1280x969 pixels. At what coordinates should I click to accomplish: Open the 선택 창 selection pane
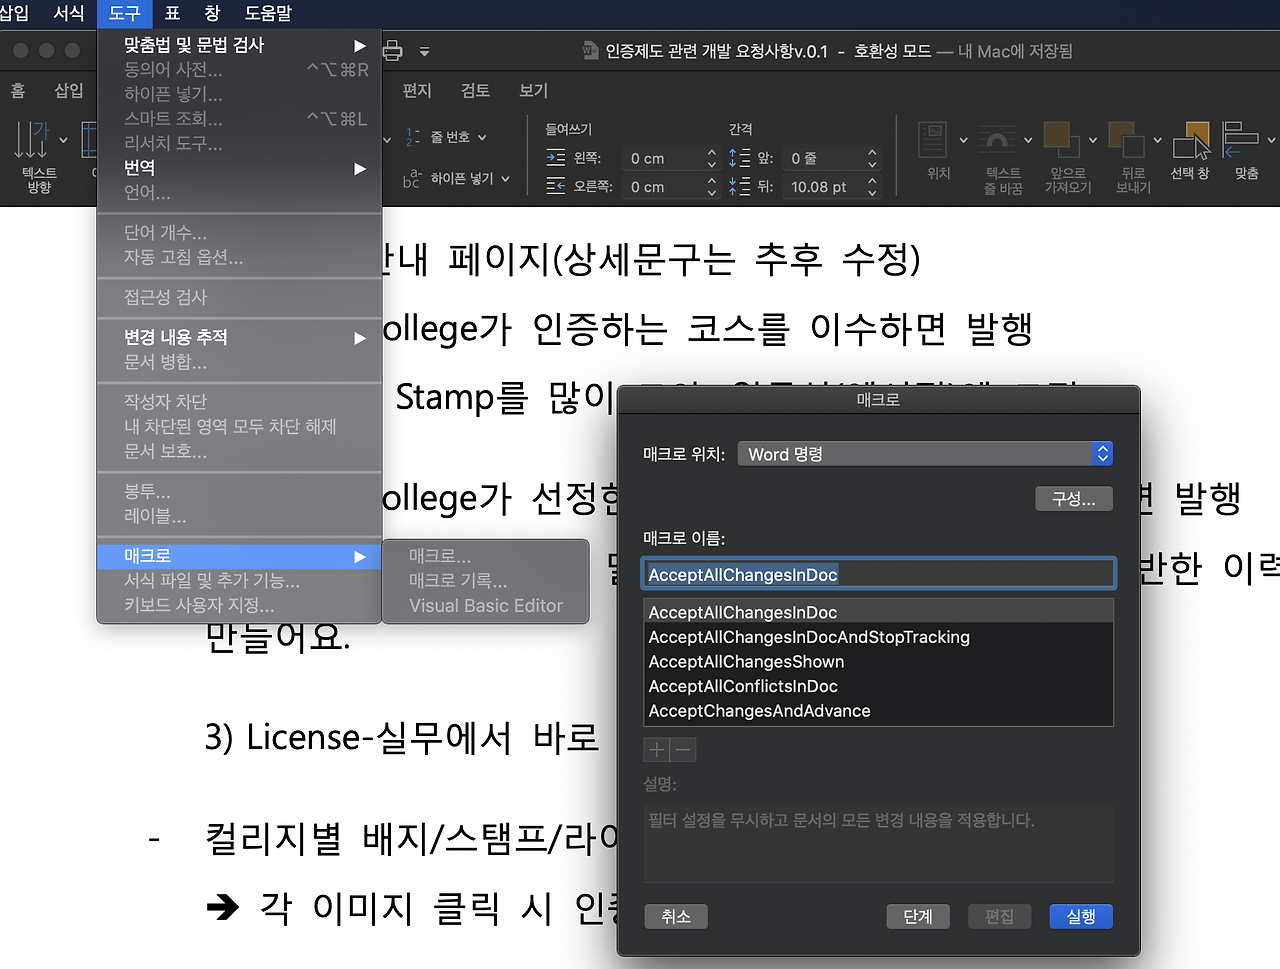click(x=1191, y=150)
